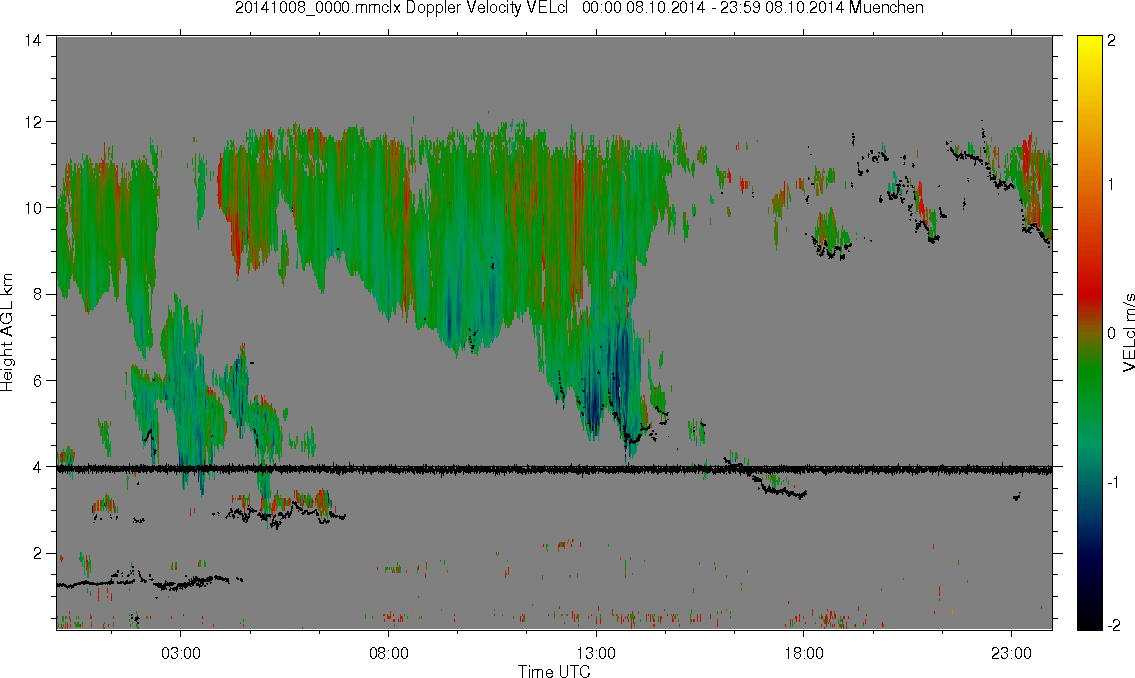Click the height axis label 14
This screenshot has width=1135, height=678.
click(33, 41)
